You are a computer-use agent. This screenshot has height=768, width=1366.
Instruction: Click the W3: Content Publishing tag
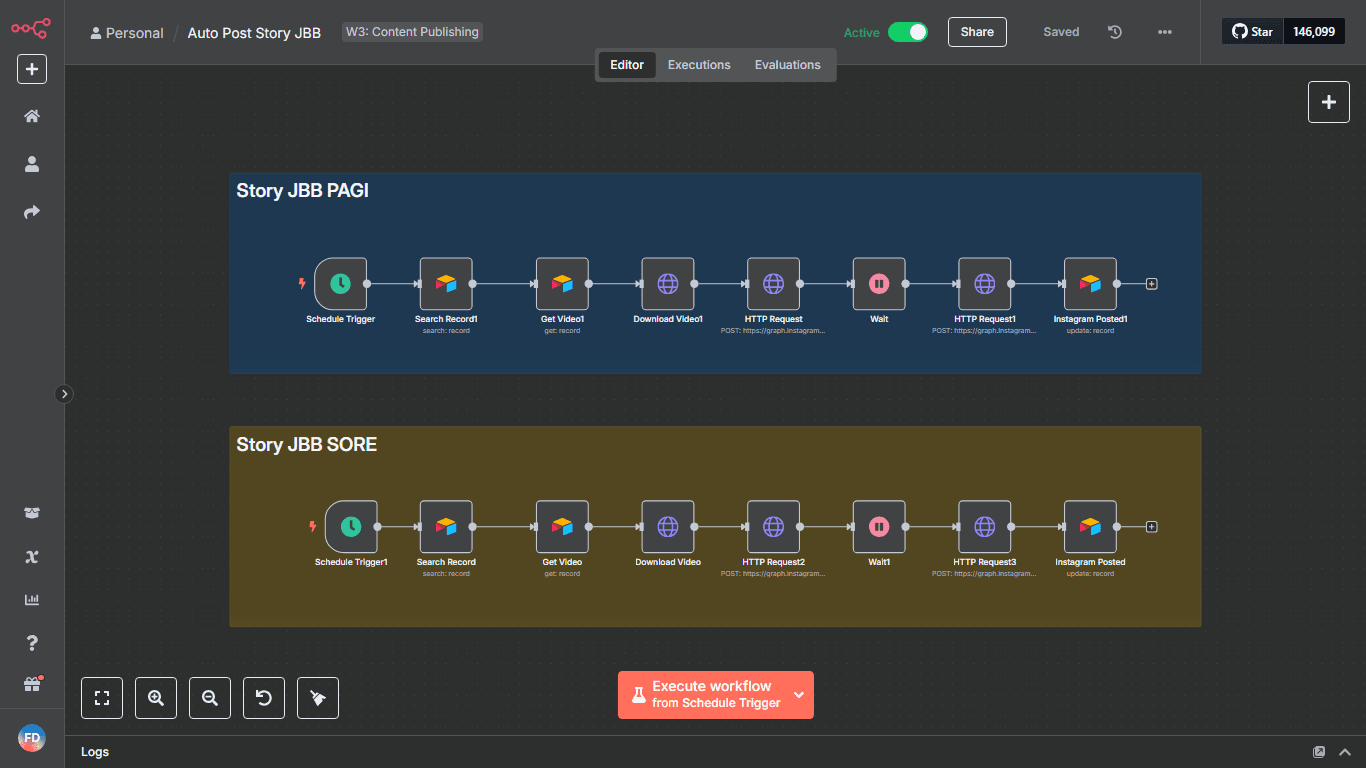coord(412,32)
